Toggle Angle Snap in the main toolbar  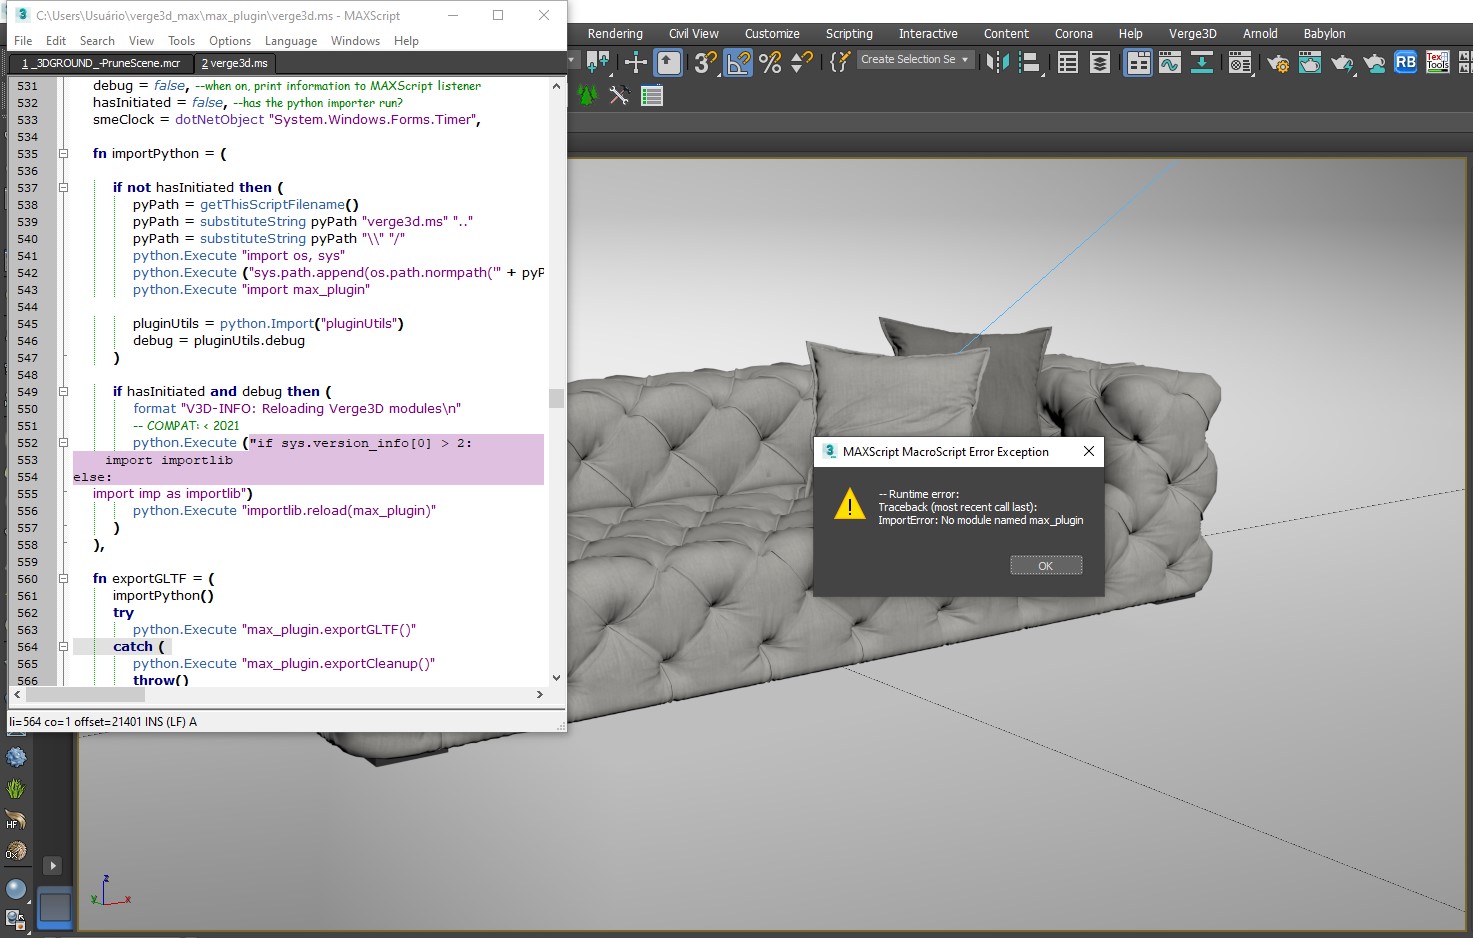click(x=738, y=62)
